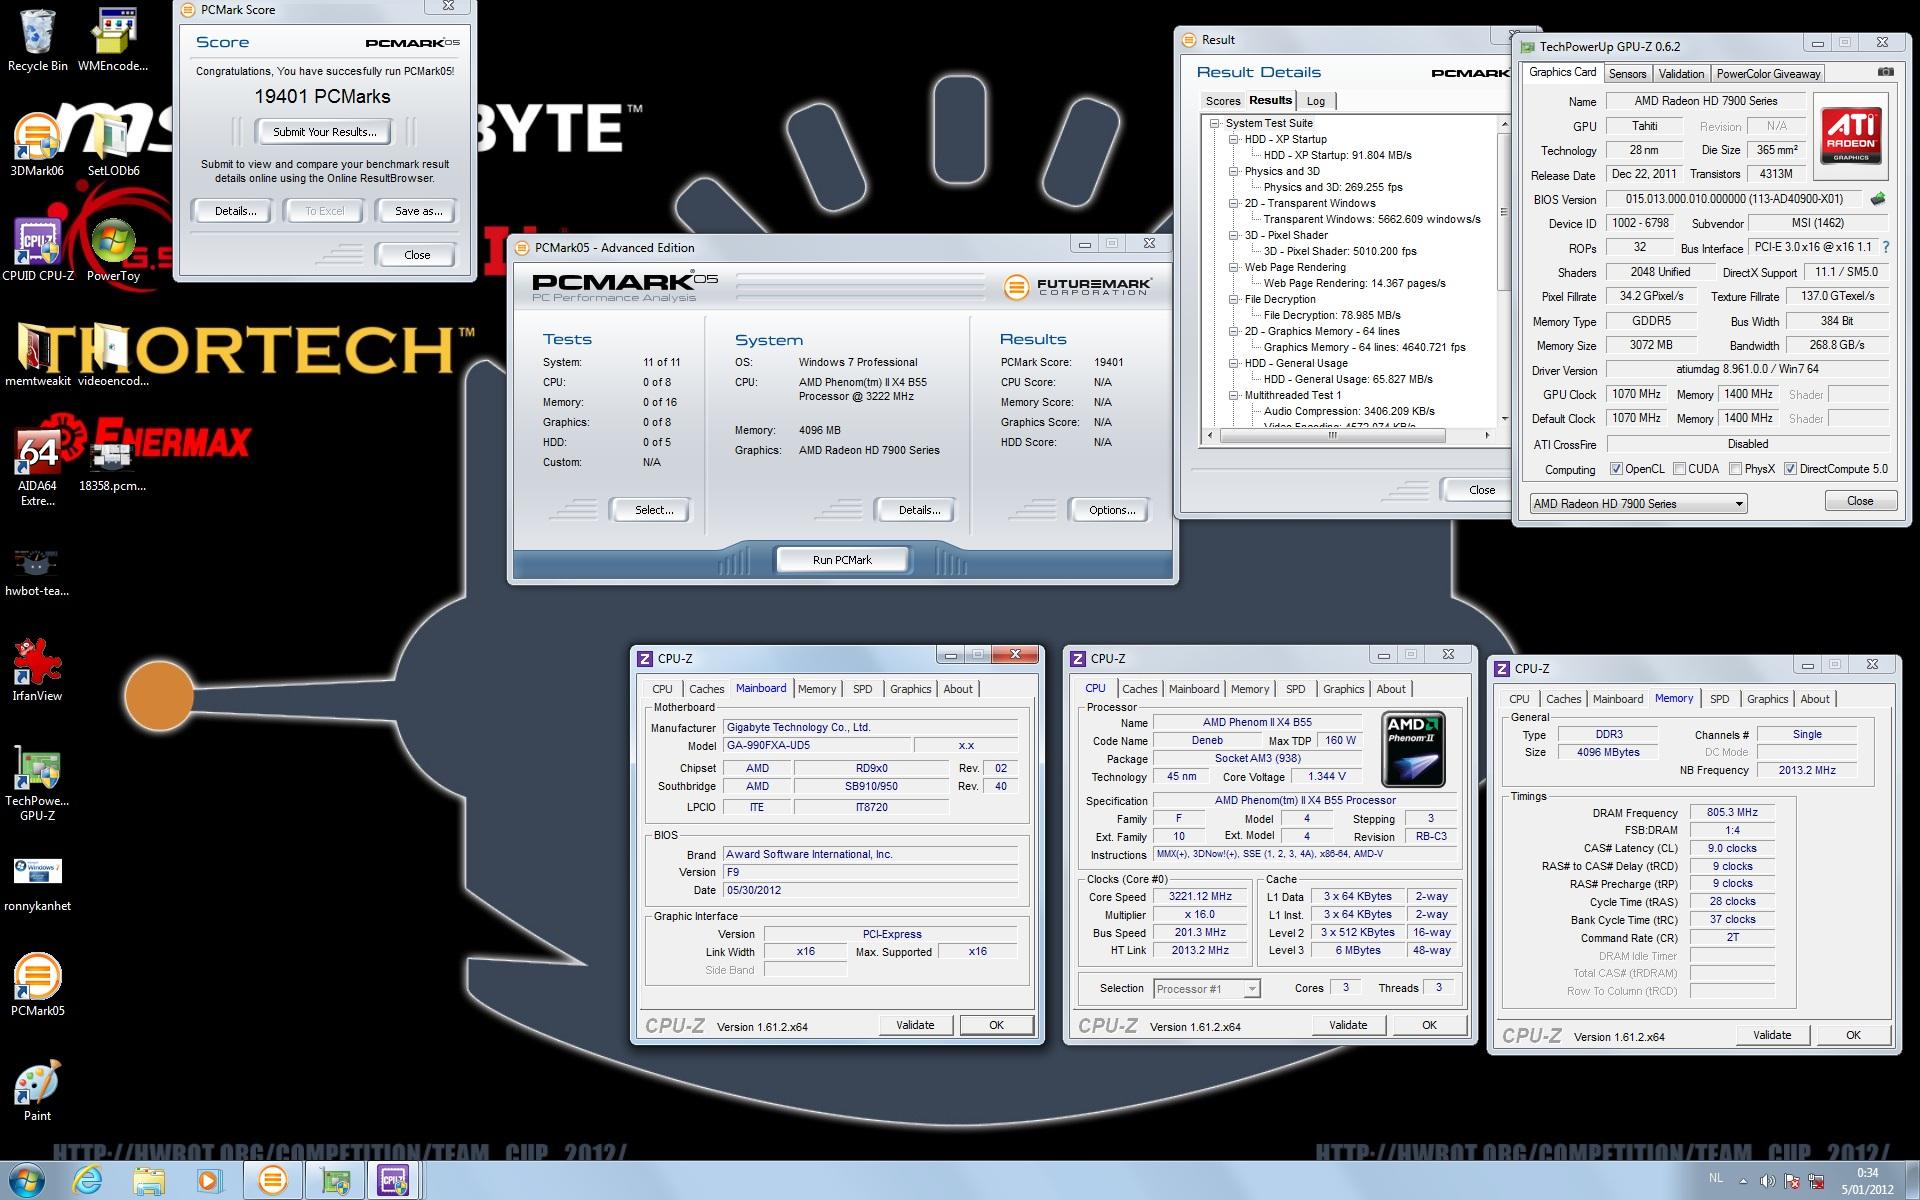Screen dimensions: 1920x1200
Task: Click the volume icon in the system tray
Action: coord(1767,1182)
